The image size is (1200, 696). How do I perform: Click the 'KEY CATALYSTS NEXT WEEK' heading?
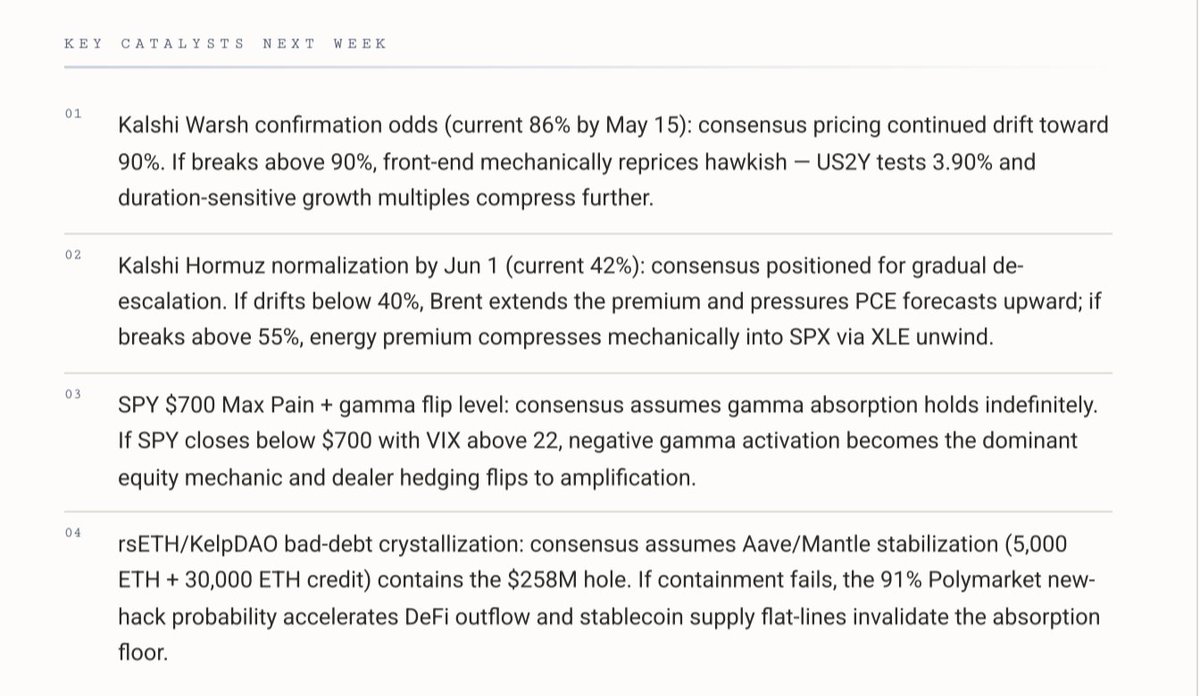[225, 44]
